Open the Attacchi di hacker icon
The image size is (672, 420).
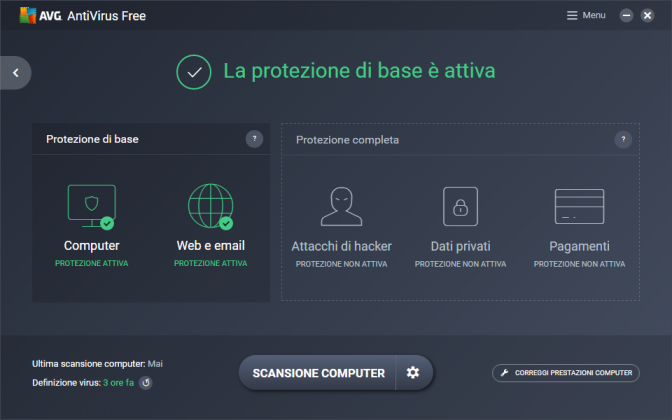[x=342, y=206]
